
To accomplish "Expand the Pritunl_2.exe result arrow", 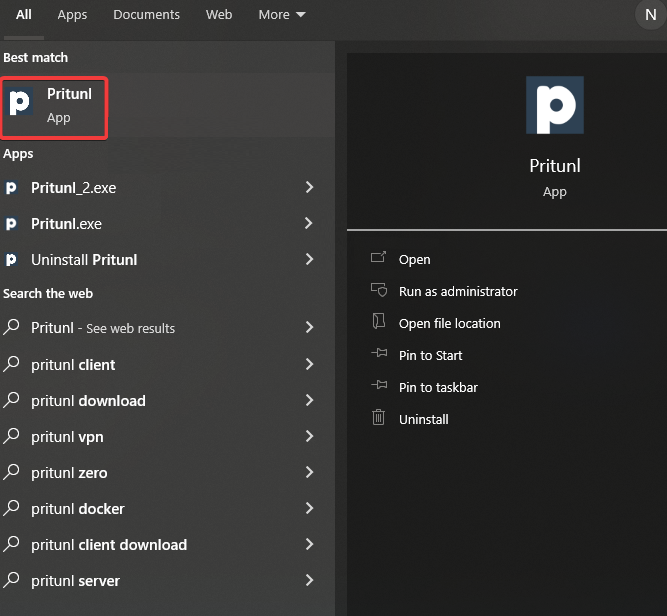I will point(309,187).
